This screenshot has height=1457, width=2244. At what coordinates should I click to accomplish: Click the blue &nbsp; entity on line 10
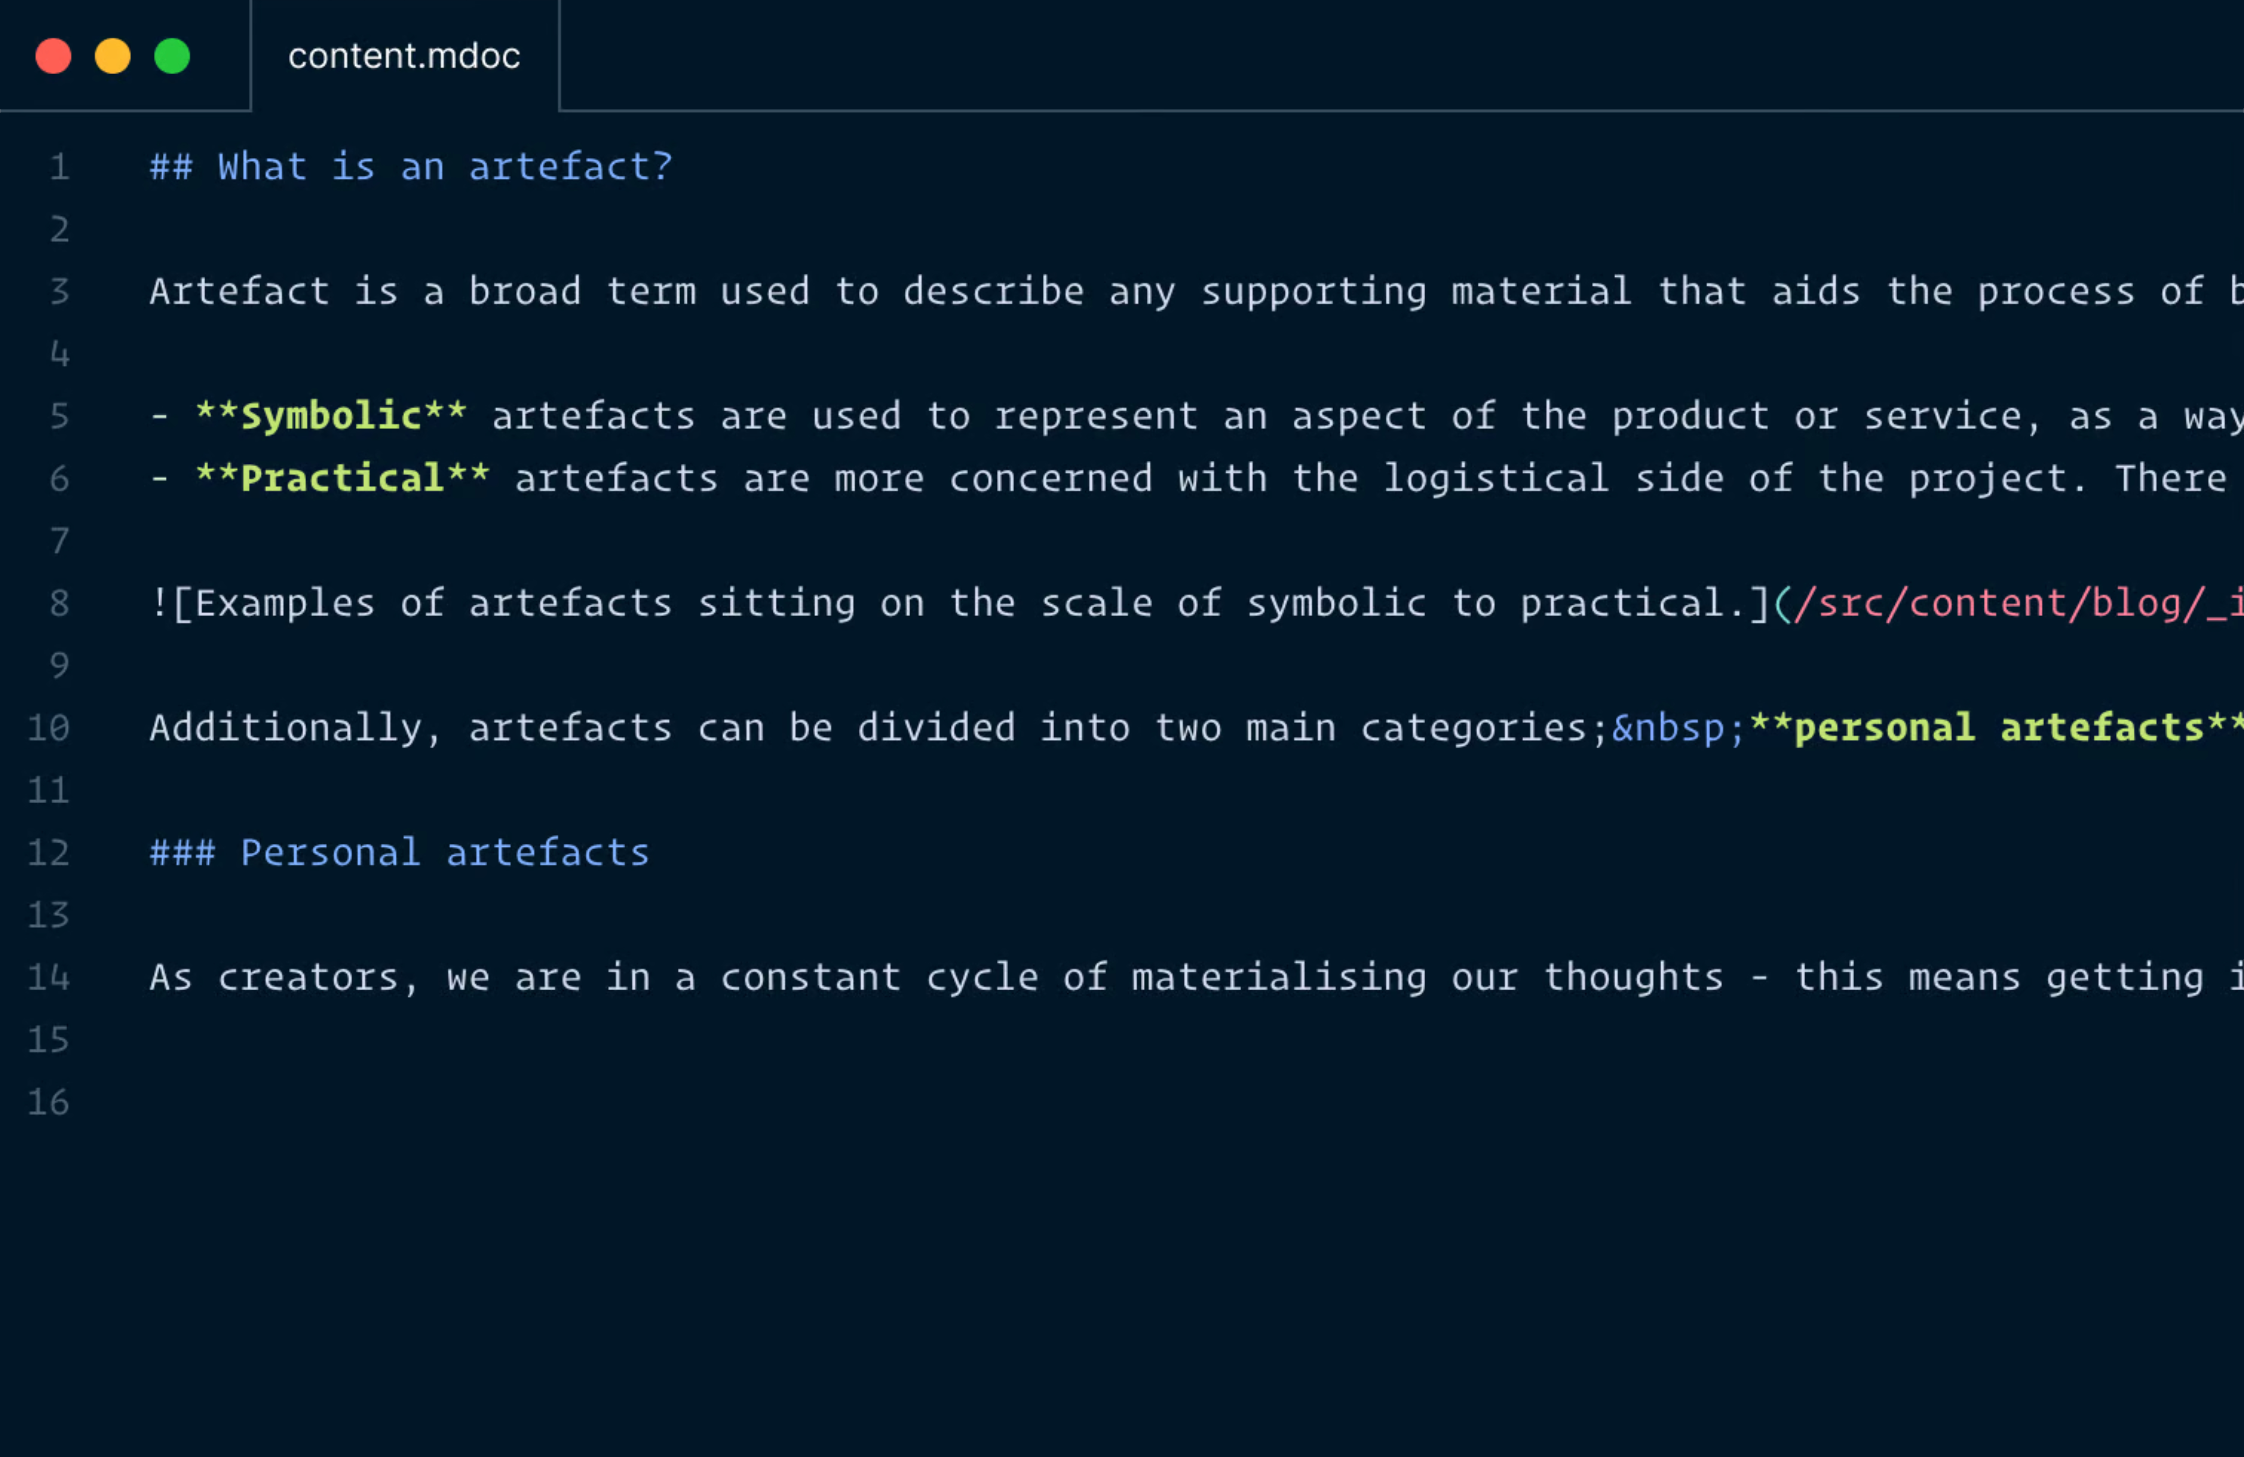click(x=1678, y=728)
